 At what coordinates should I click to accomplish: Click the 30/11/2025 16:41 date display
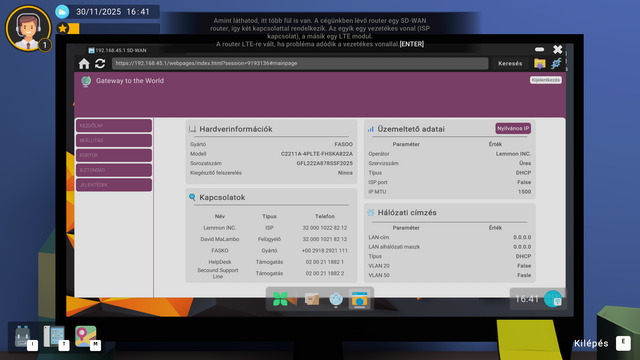[x=113, y=11]
